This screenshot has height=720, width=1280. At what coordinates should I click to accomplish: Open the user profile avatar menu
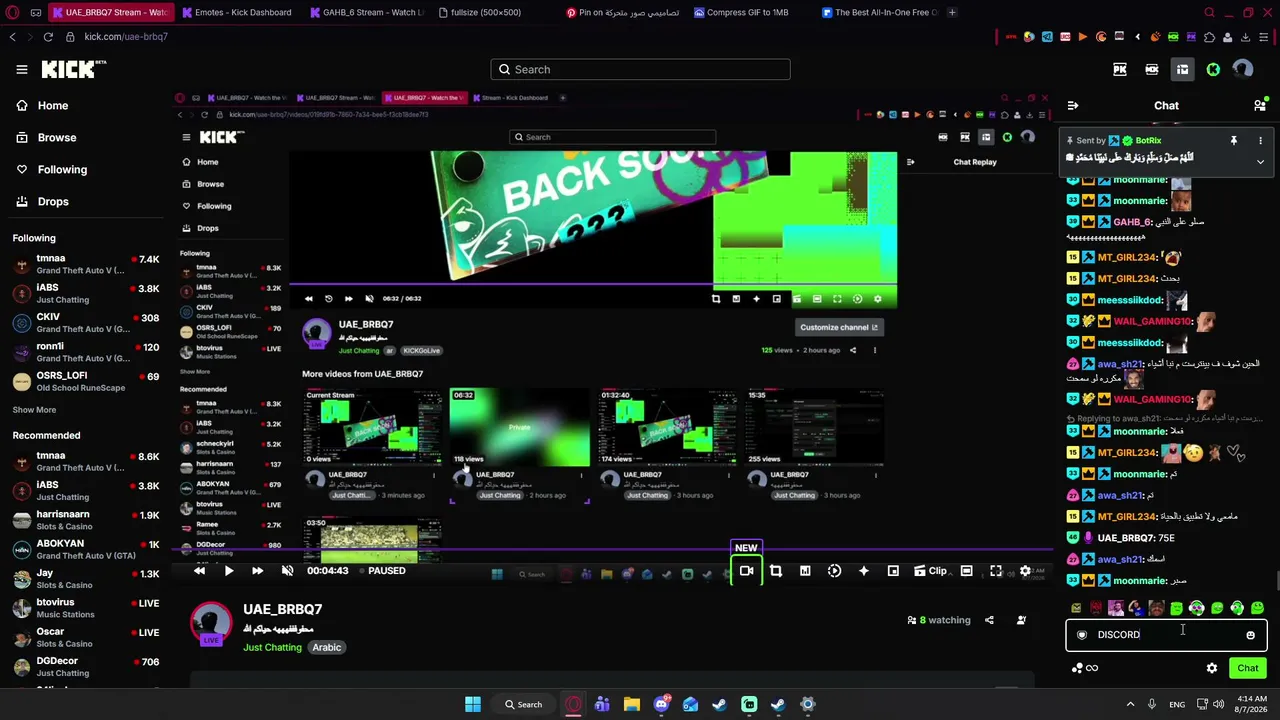click(1243, 69)
